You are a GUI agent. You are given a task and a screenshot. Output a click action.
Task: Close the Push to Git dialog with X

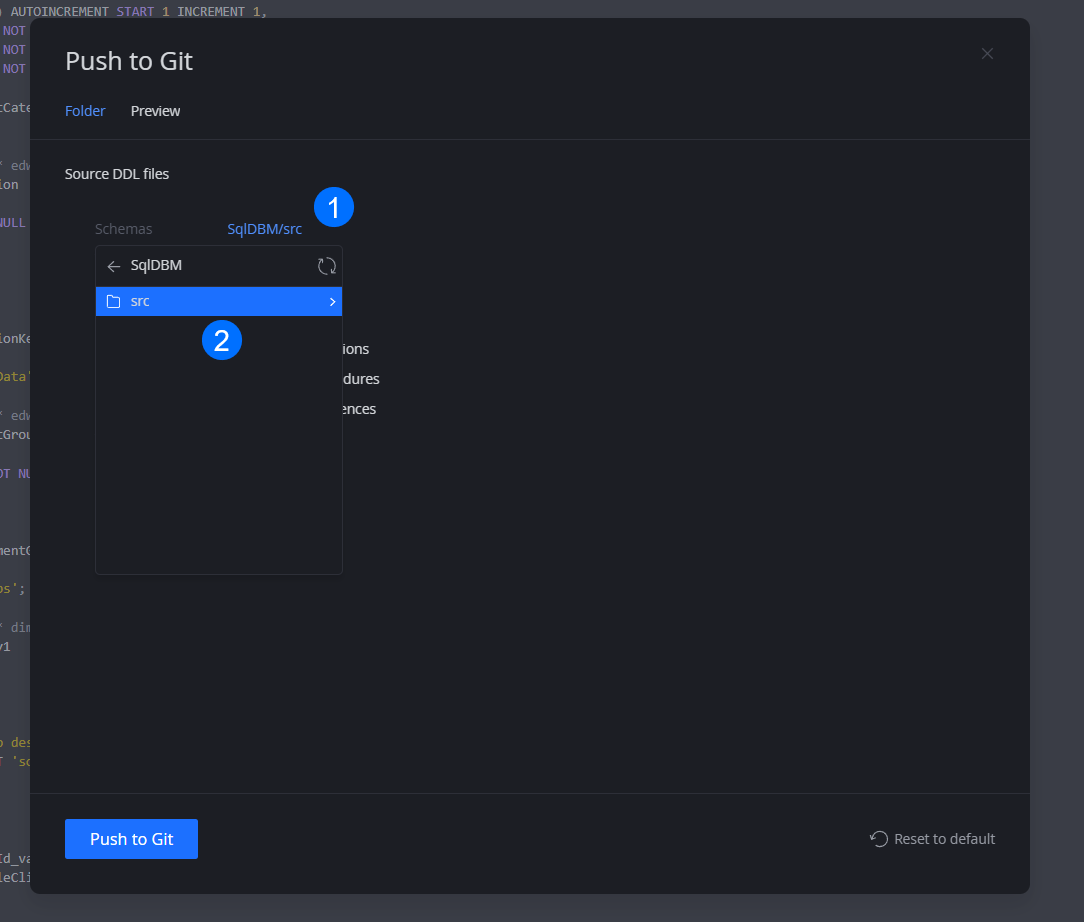click(x=987, y=54)
